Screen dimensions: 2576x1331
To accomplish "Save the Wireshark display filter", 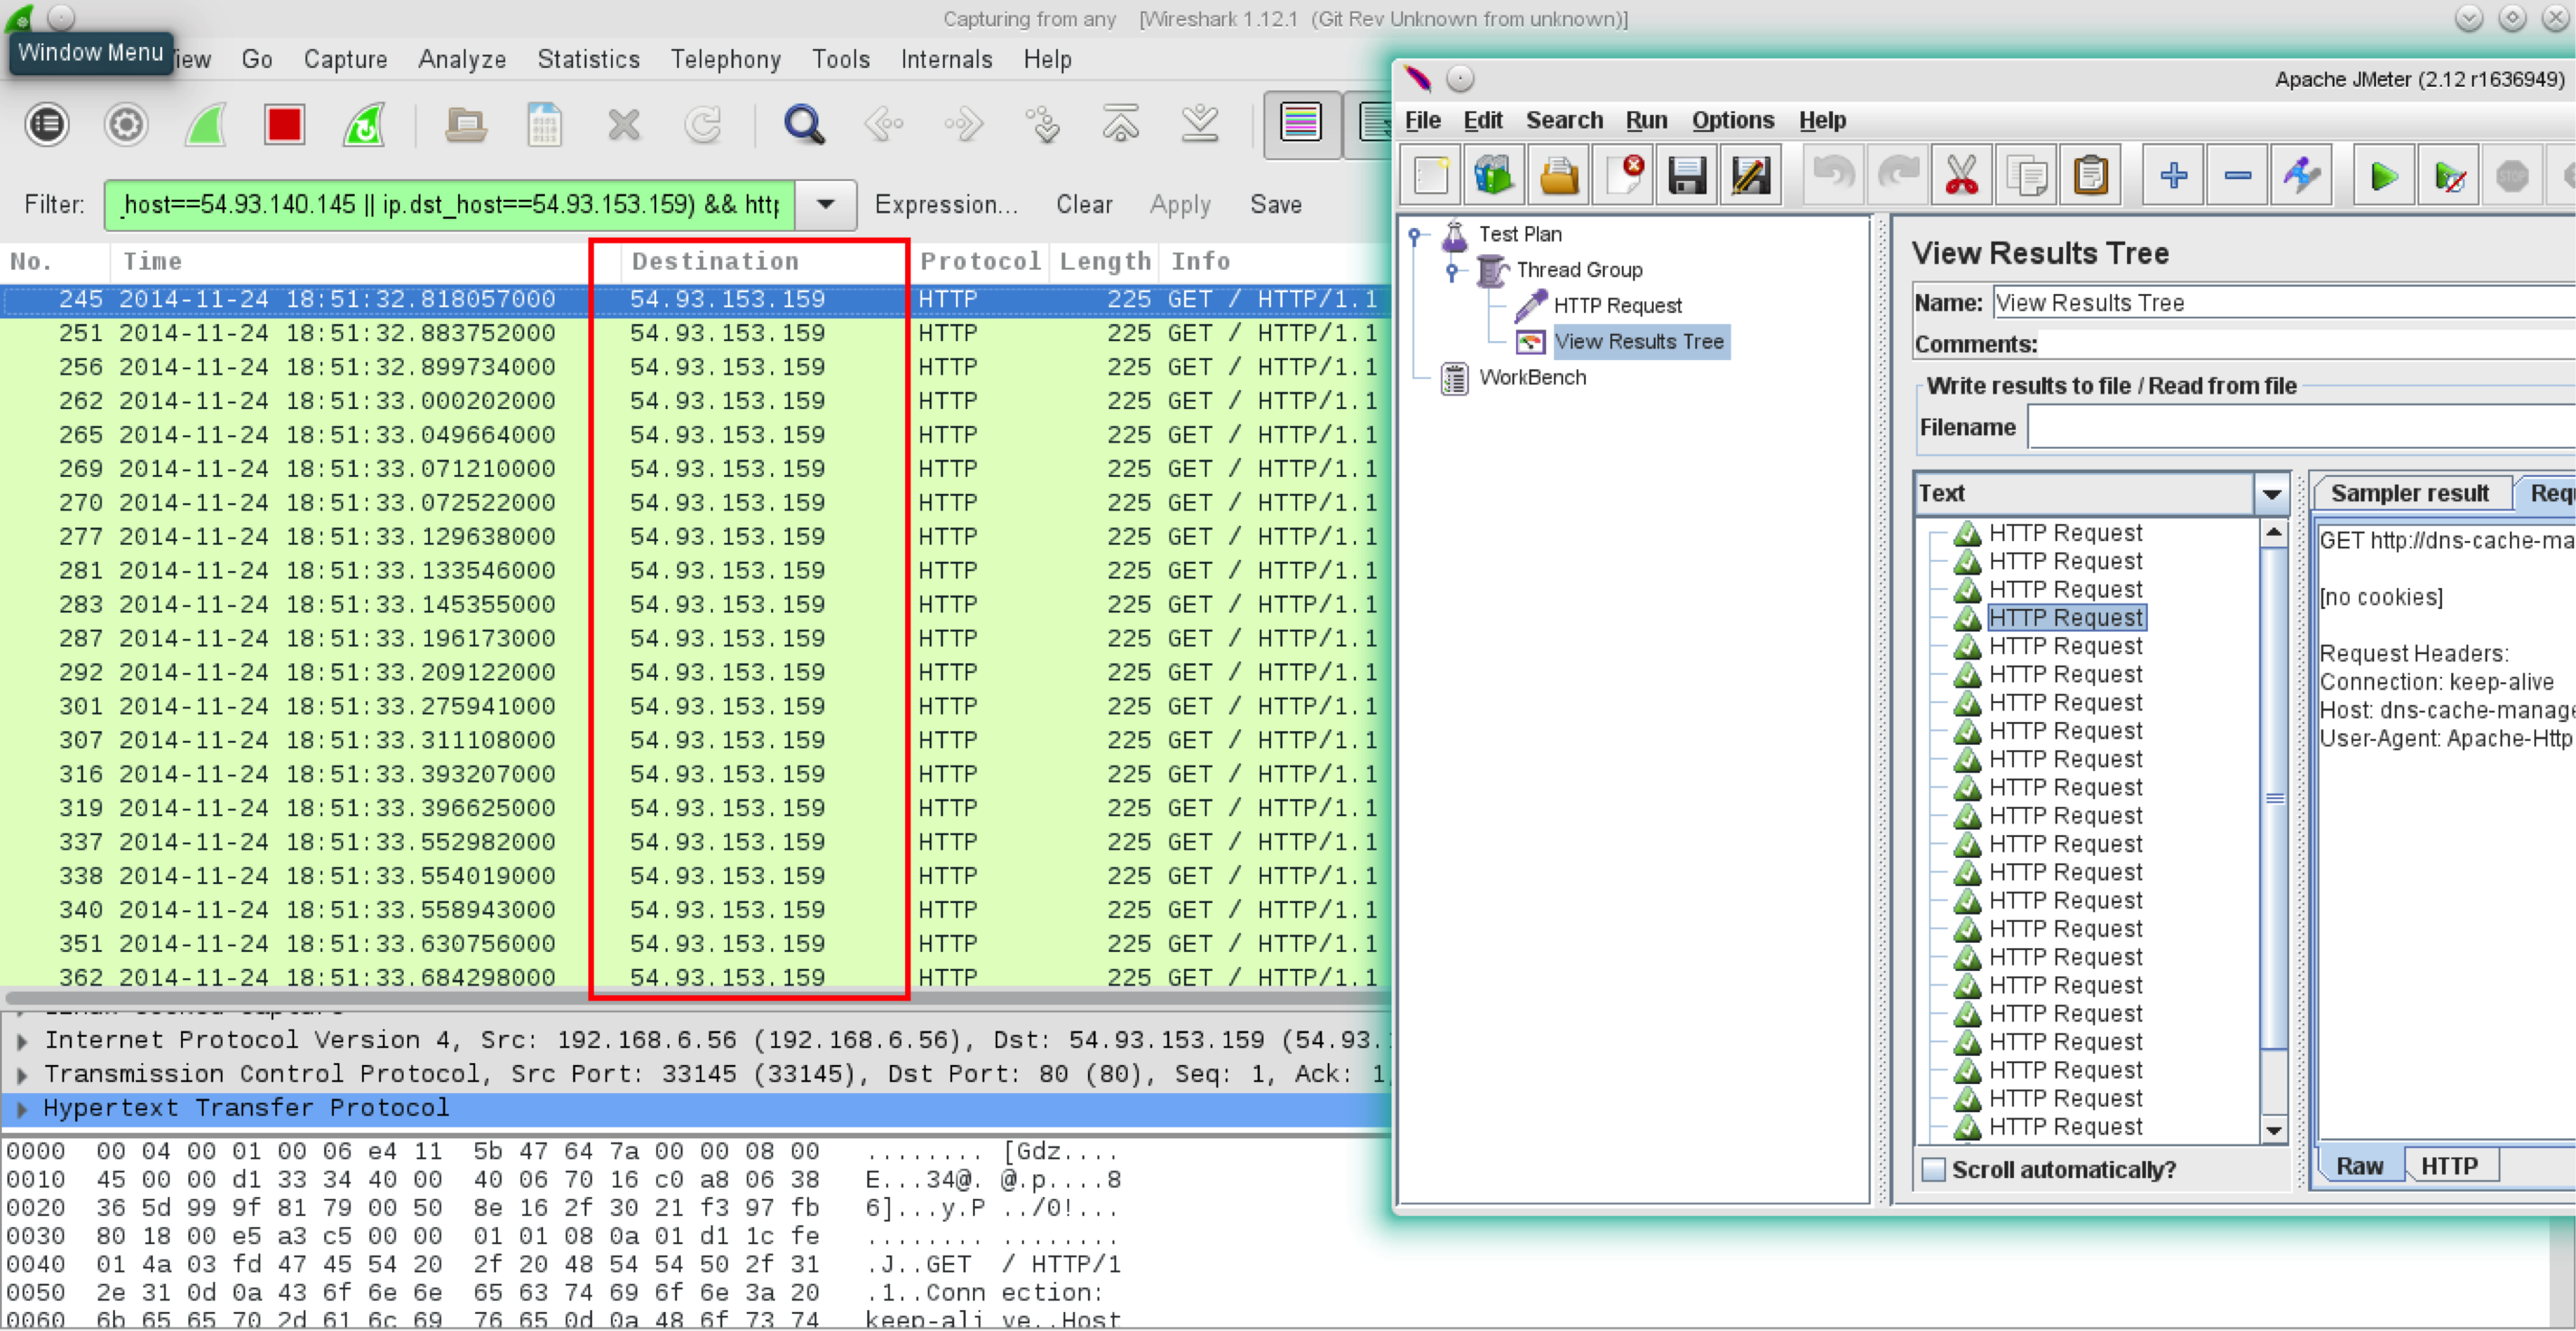I will 1276,204.
